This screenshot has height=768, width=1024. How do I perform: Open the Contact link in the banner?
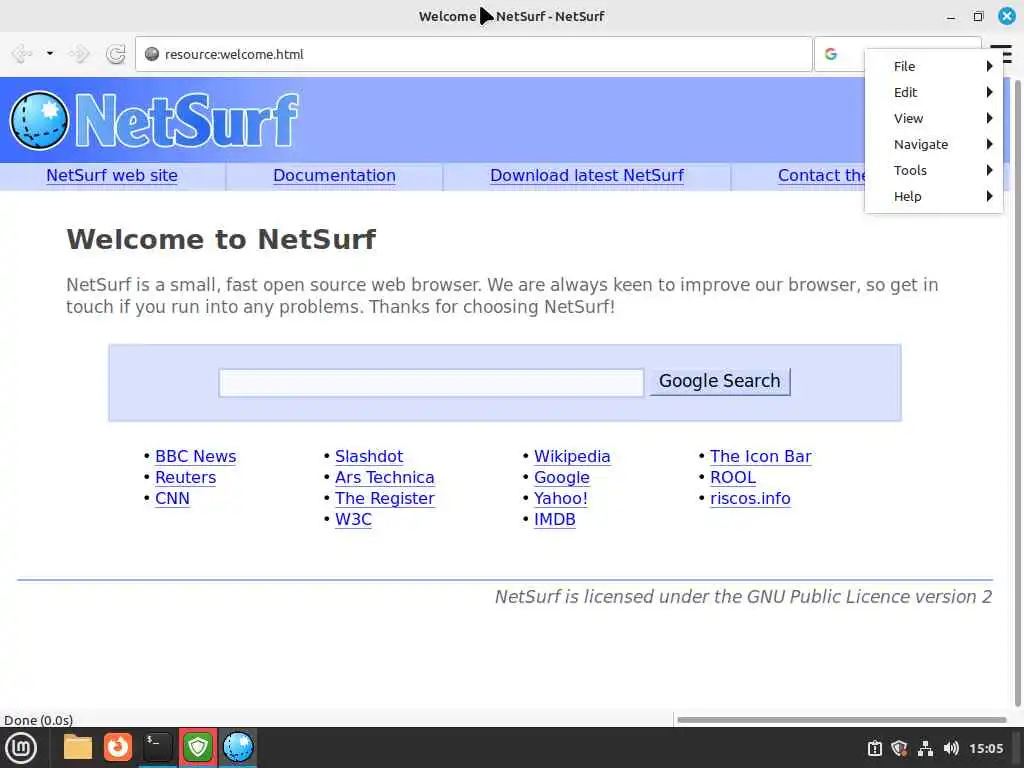pyautogui.click(x=821, y=175)
